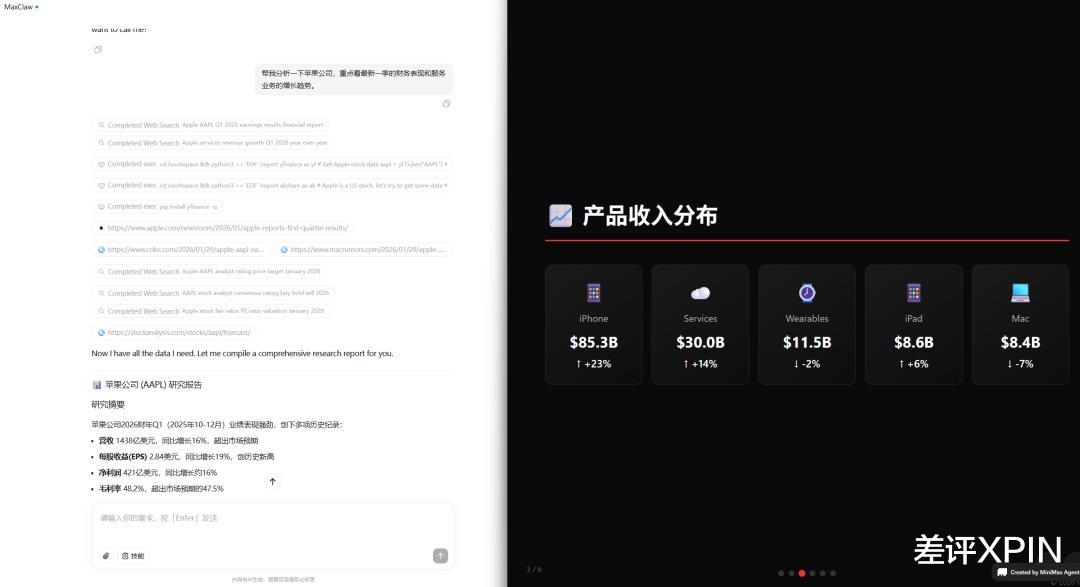This screenshot has width=1080, height=587.
Task: Click the 研究摘要 subheading
Action: (x=108, y=404)
